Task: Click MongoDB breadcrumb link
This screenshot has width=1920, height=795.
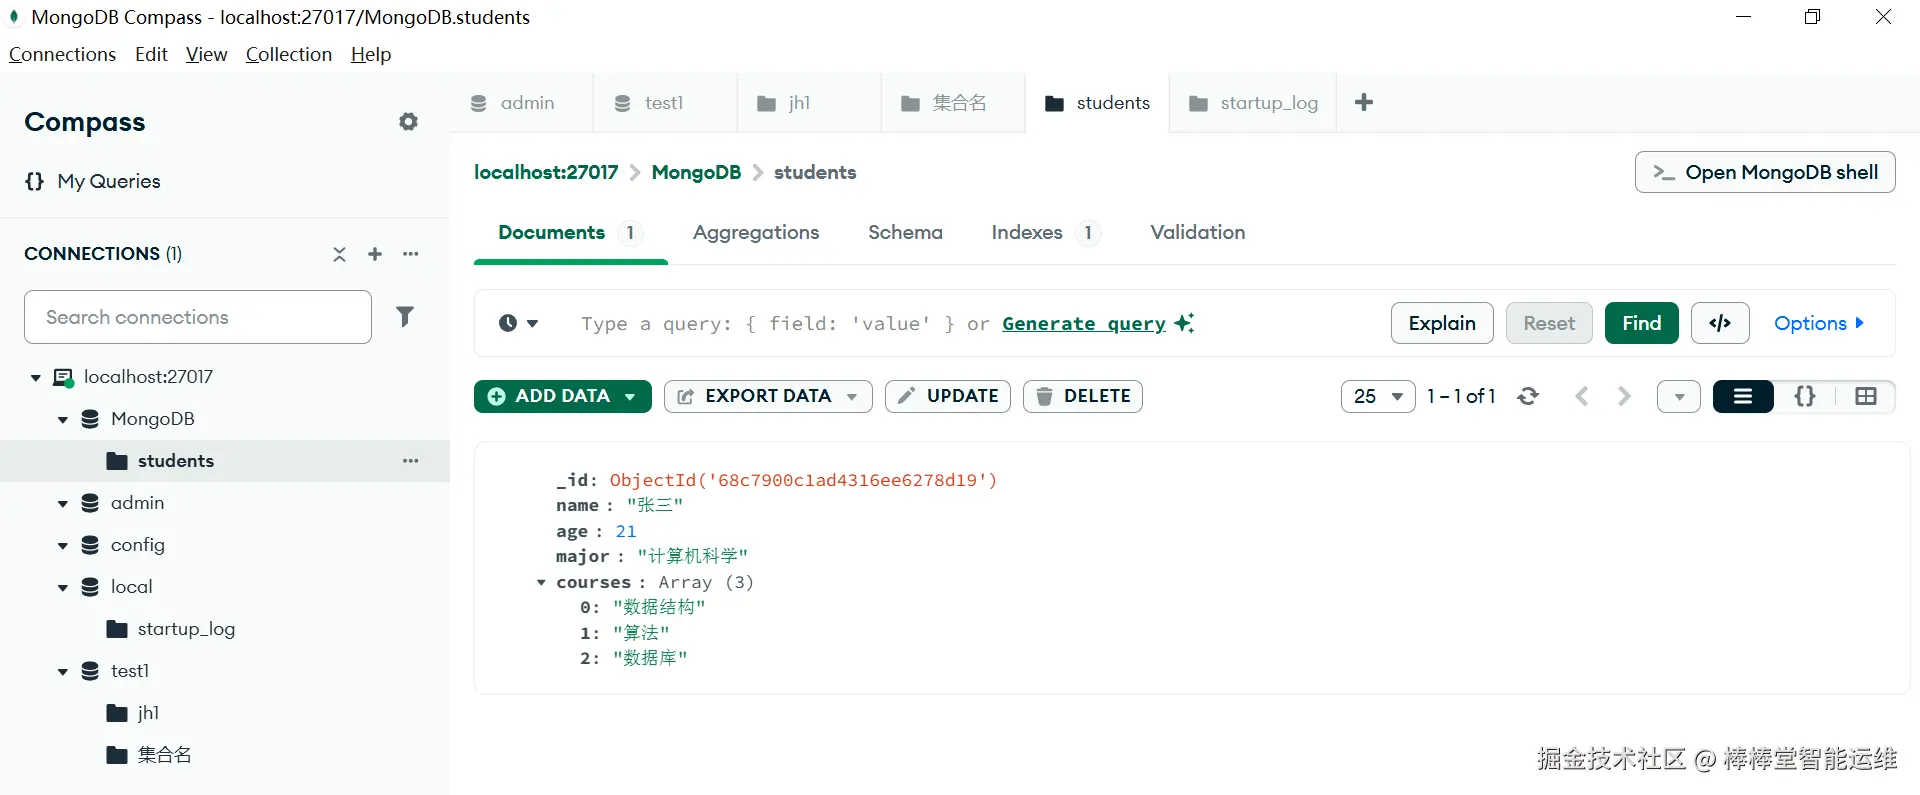Action: [696, 172]
